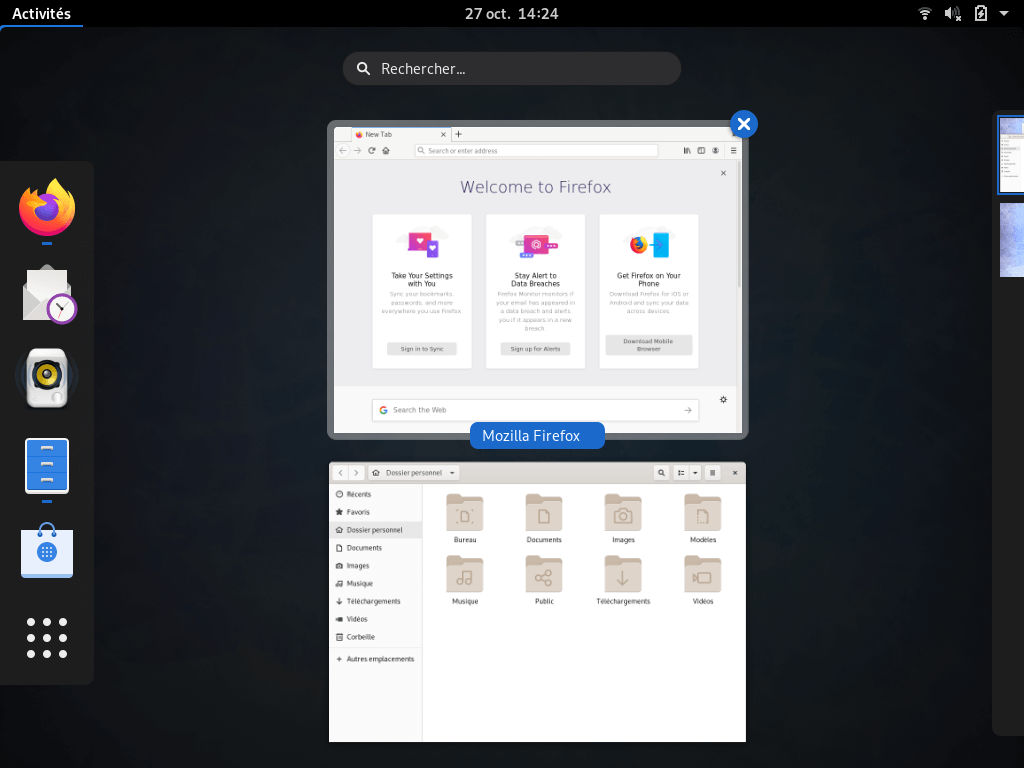Click the muted volume icon
Image resolution: width=1024 pixels, height=768 pixels.
point(953,13)
